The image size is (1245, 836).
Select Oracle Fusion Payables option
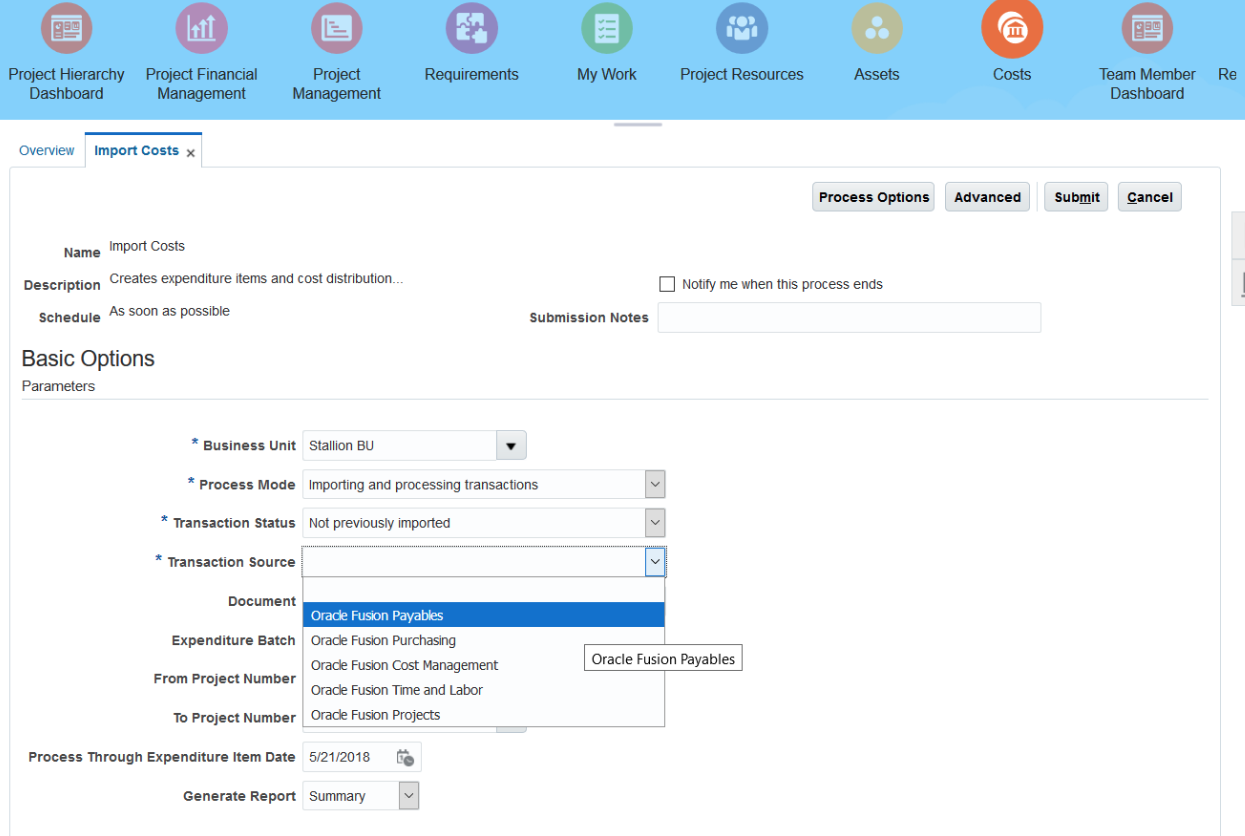[x=484, y=615]
